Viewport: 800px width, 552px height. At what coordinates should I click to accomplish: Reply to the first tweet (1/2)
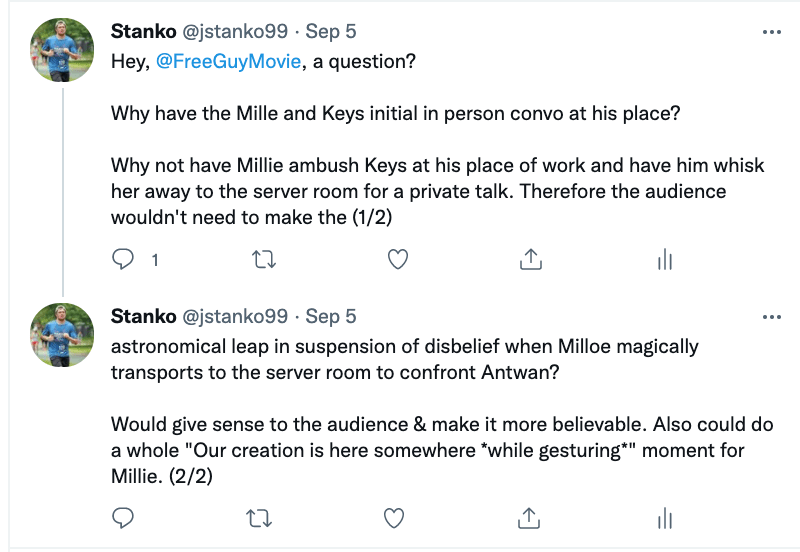pos(124,260)
